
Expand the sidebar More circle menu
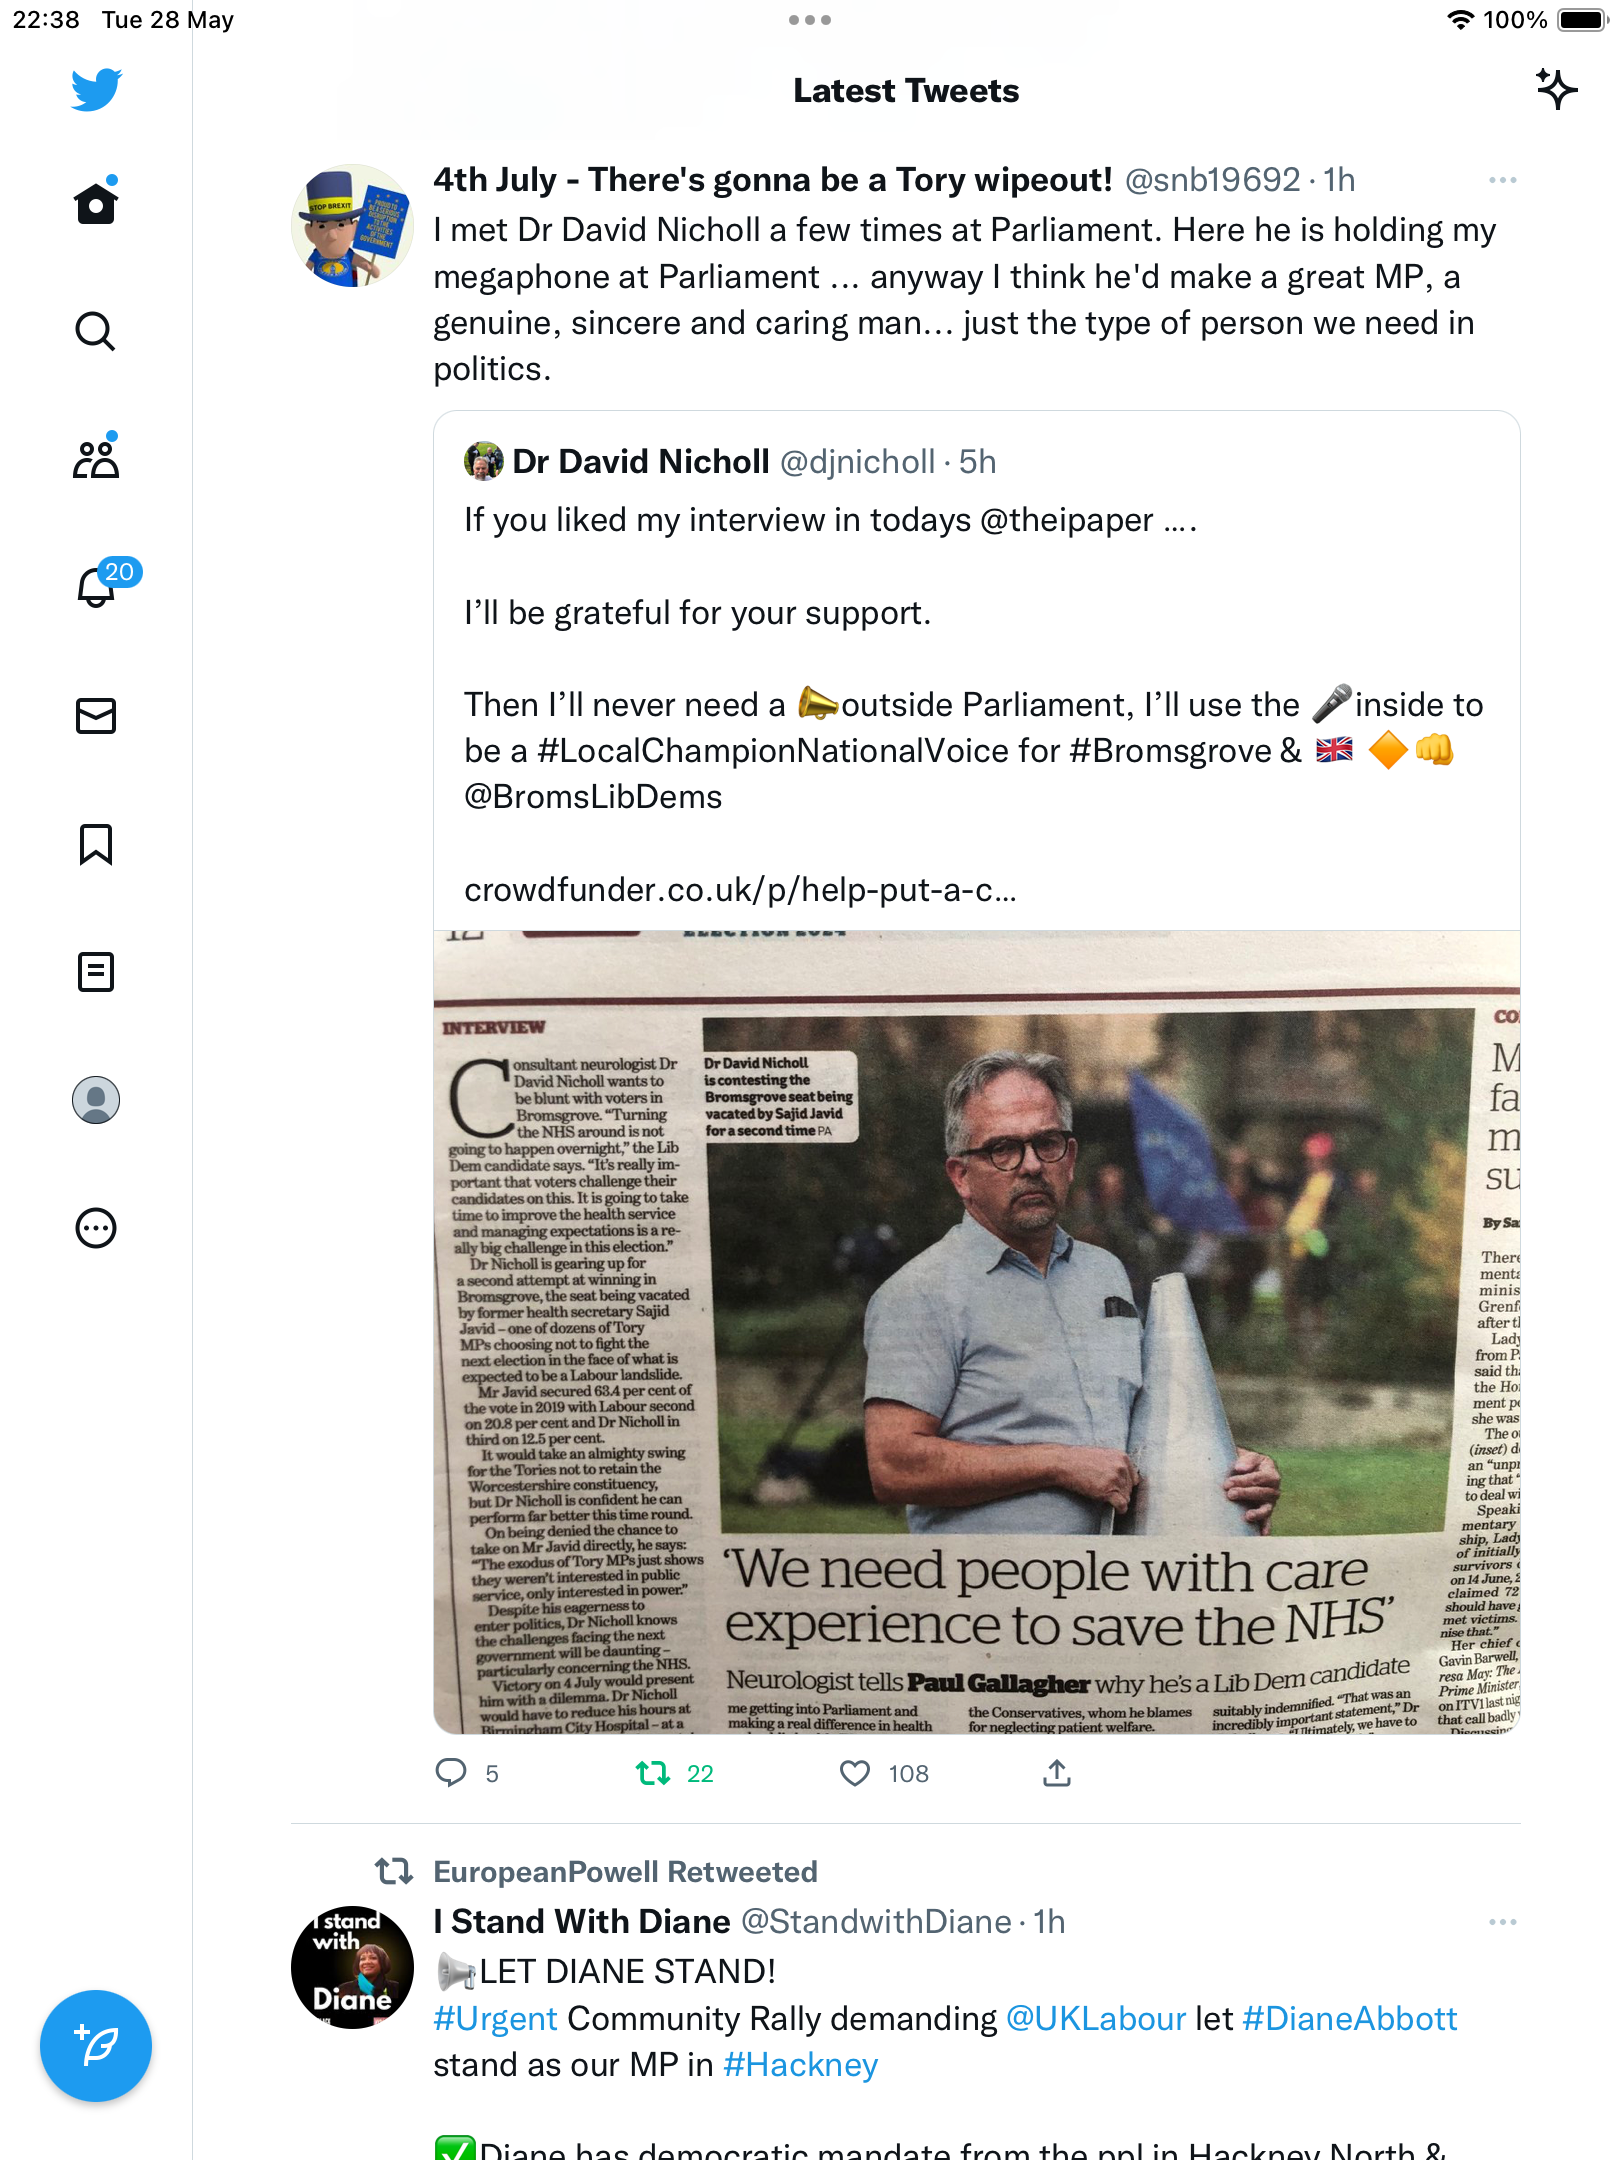(x=96, y=1228)
